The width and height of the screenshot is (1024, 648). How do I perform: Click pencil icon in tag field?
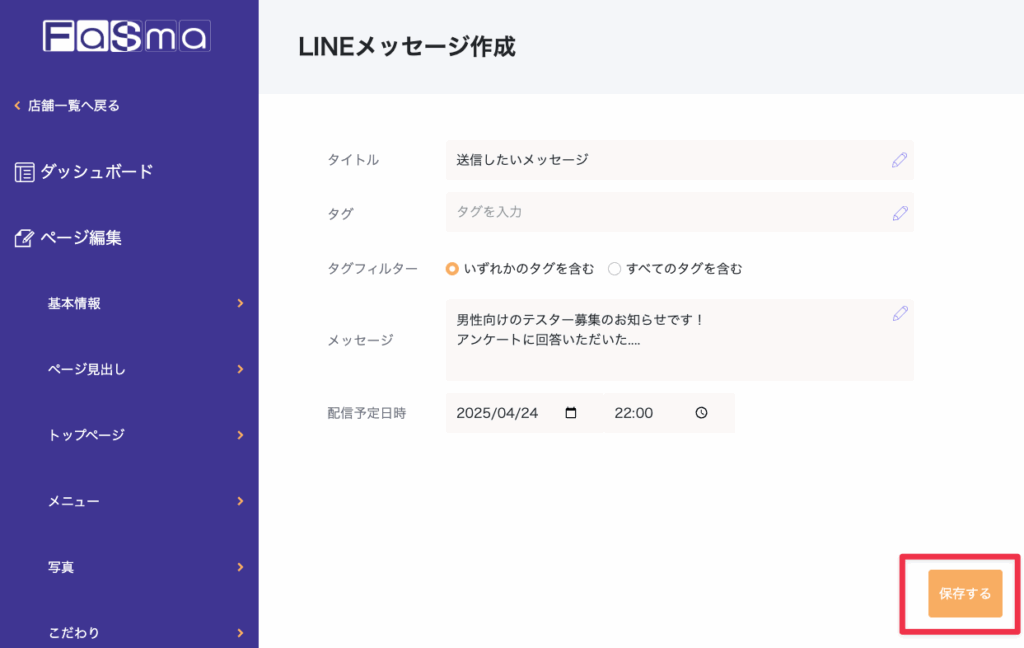[x=899, y=213]
